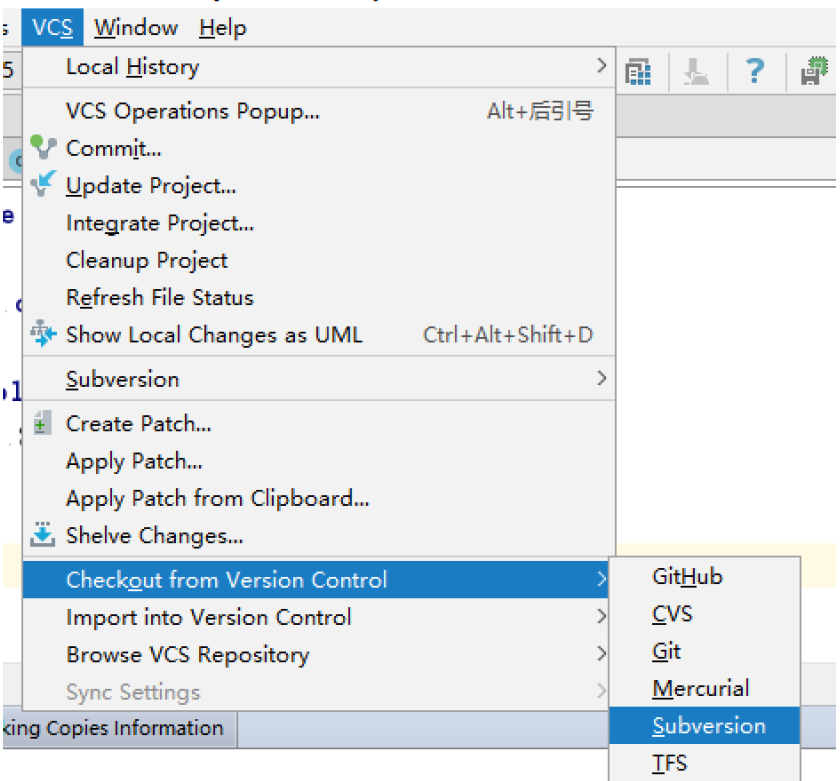Screen dimensions: 840x781
Task: Select Update Project menu item
Action: tap(319, 186)
